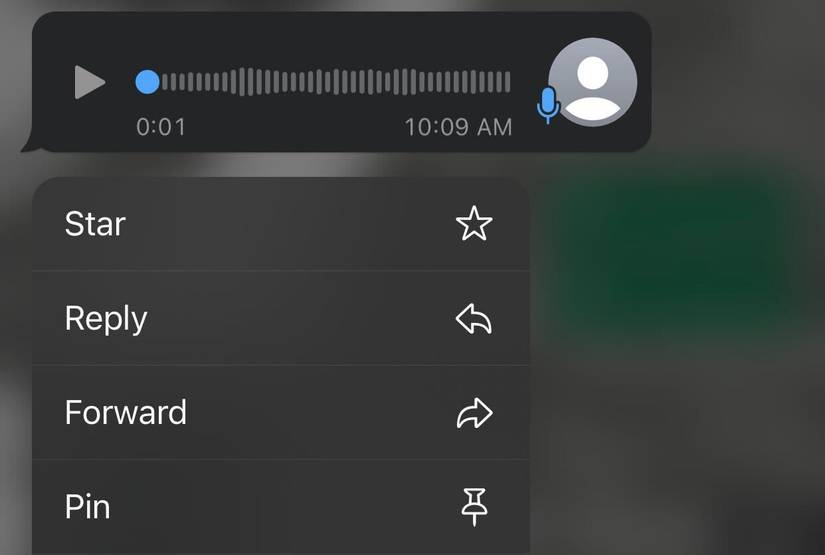Image resolution: width=825 pixels, height=555 pixels.
Task: Dismiss the menu by tapping the blurred background
Action: [x=679, y=447]
